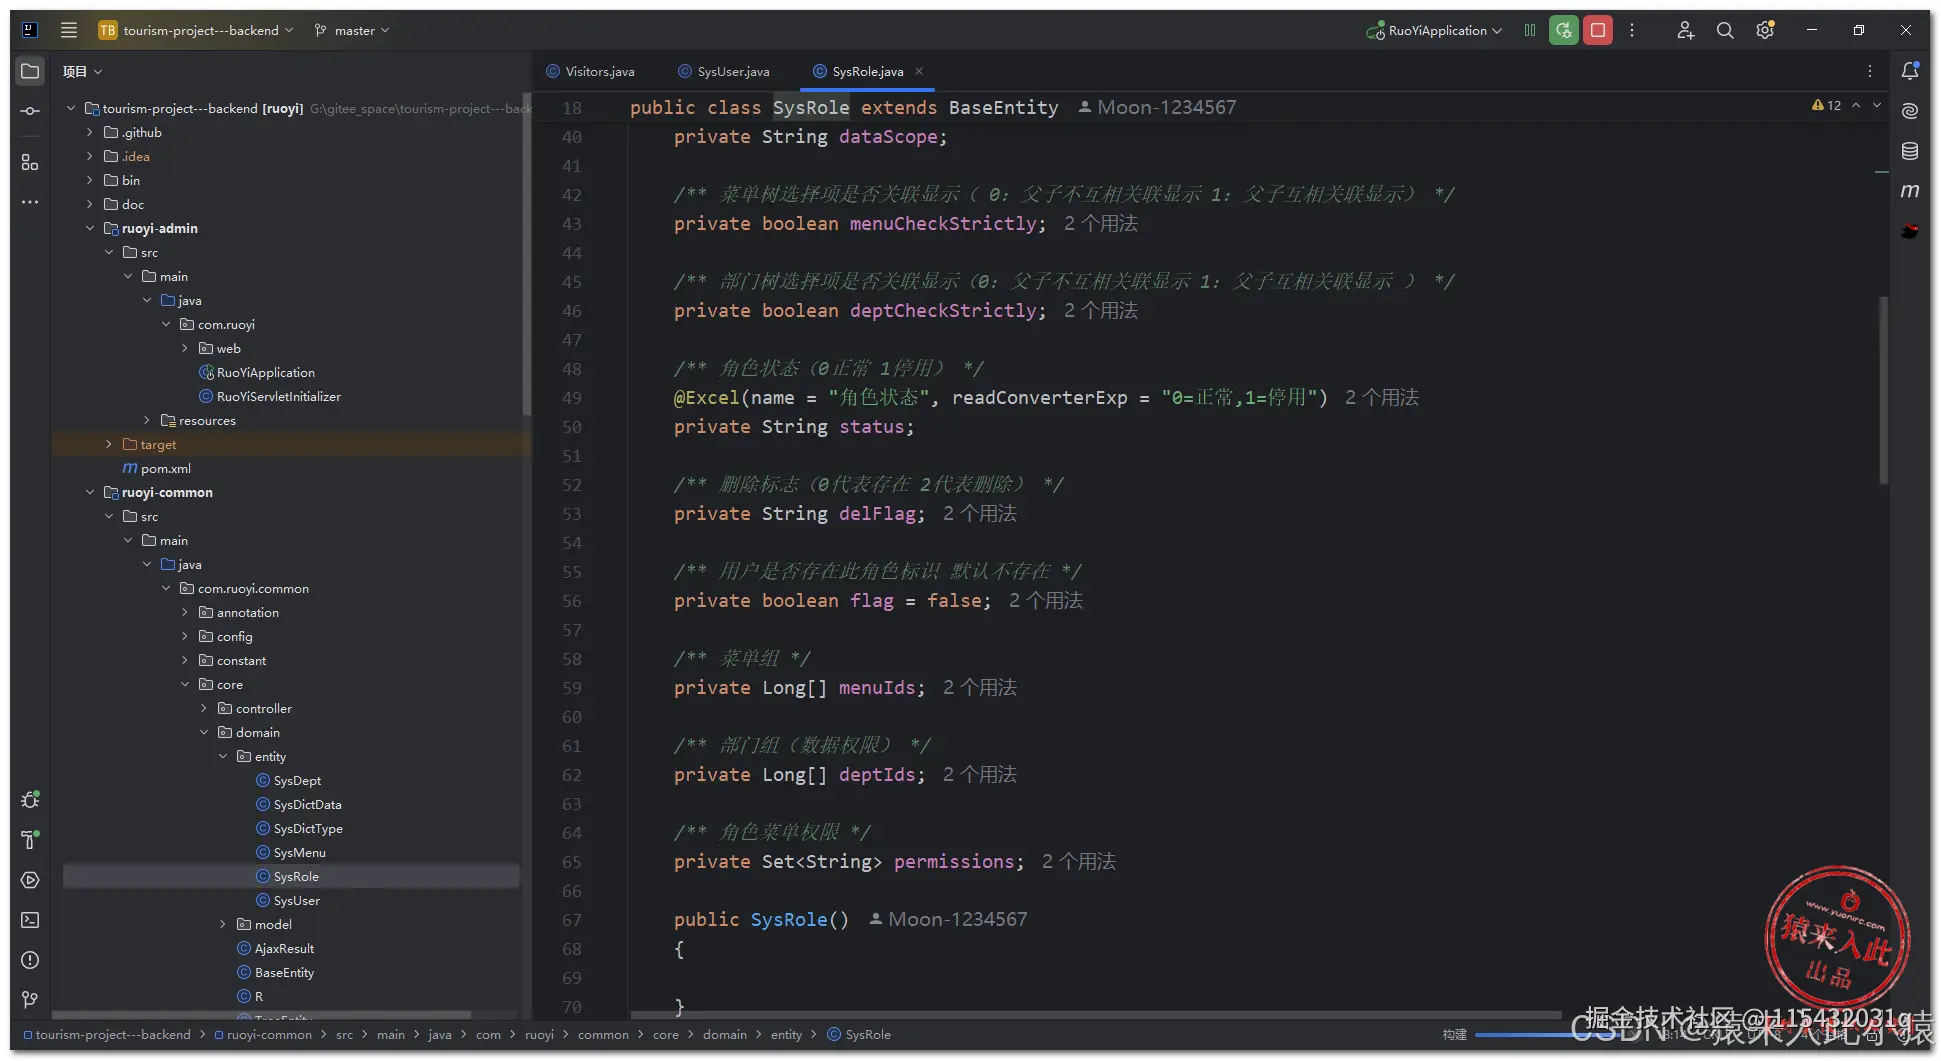
Task: Open Search Everywhere magnifier
Action: pyautogui.click(x=1725, y=30)
